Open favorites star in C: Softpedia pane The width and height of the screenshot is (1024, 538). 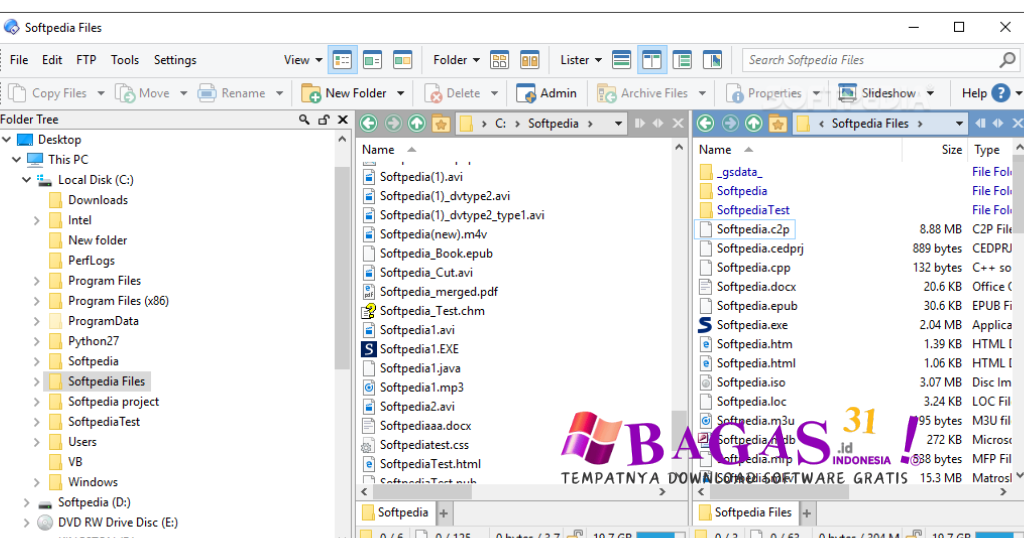441,123
